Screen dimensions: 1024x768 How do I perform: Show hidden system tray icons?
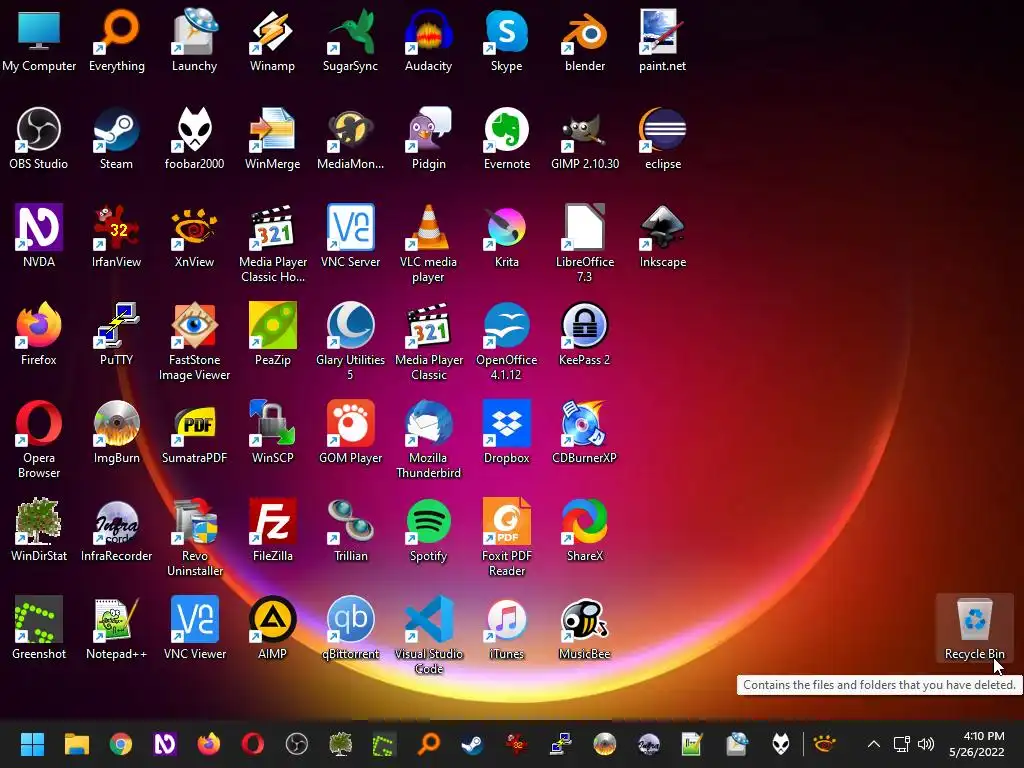coord(874,744)
